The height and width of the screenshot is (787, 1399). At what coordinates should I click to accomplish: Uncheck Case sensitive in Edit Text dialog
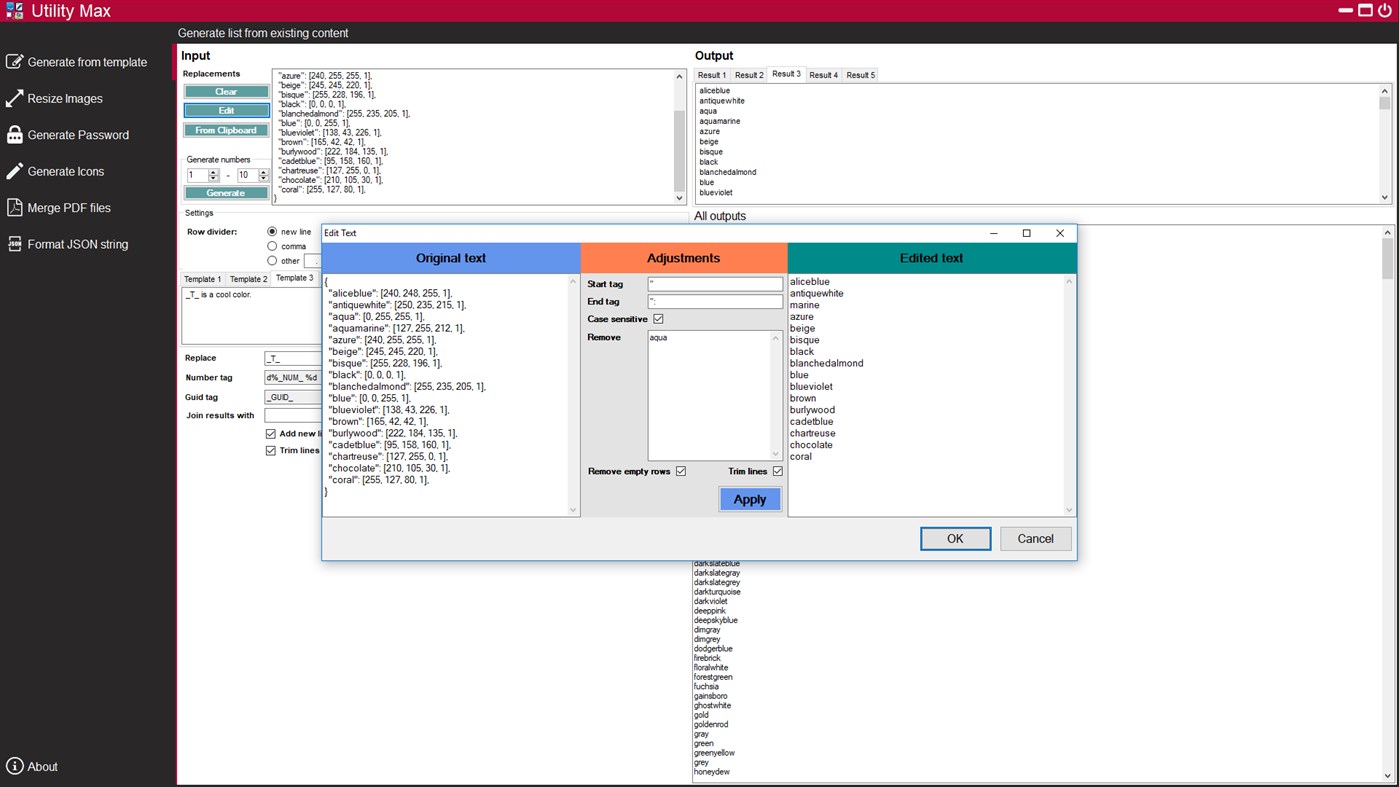coord(657,319)
